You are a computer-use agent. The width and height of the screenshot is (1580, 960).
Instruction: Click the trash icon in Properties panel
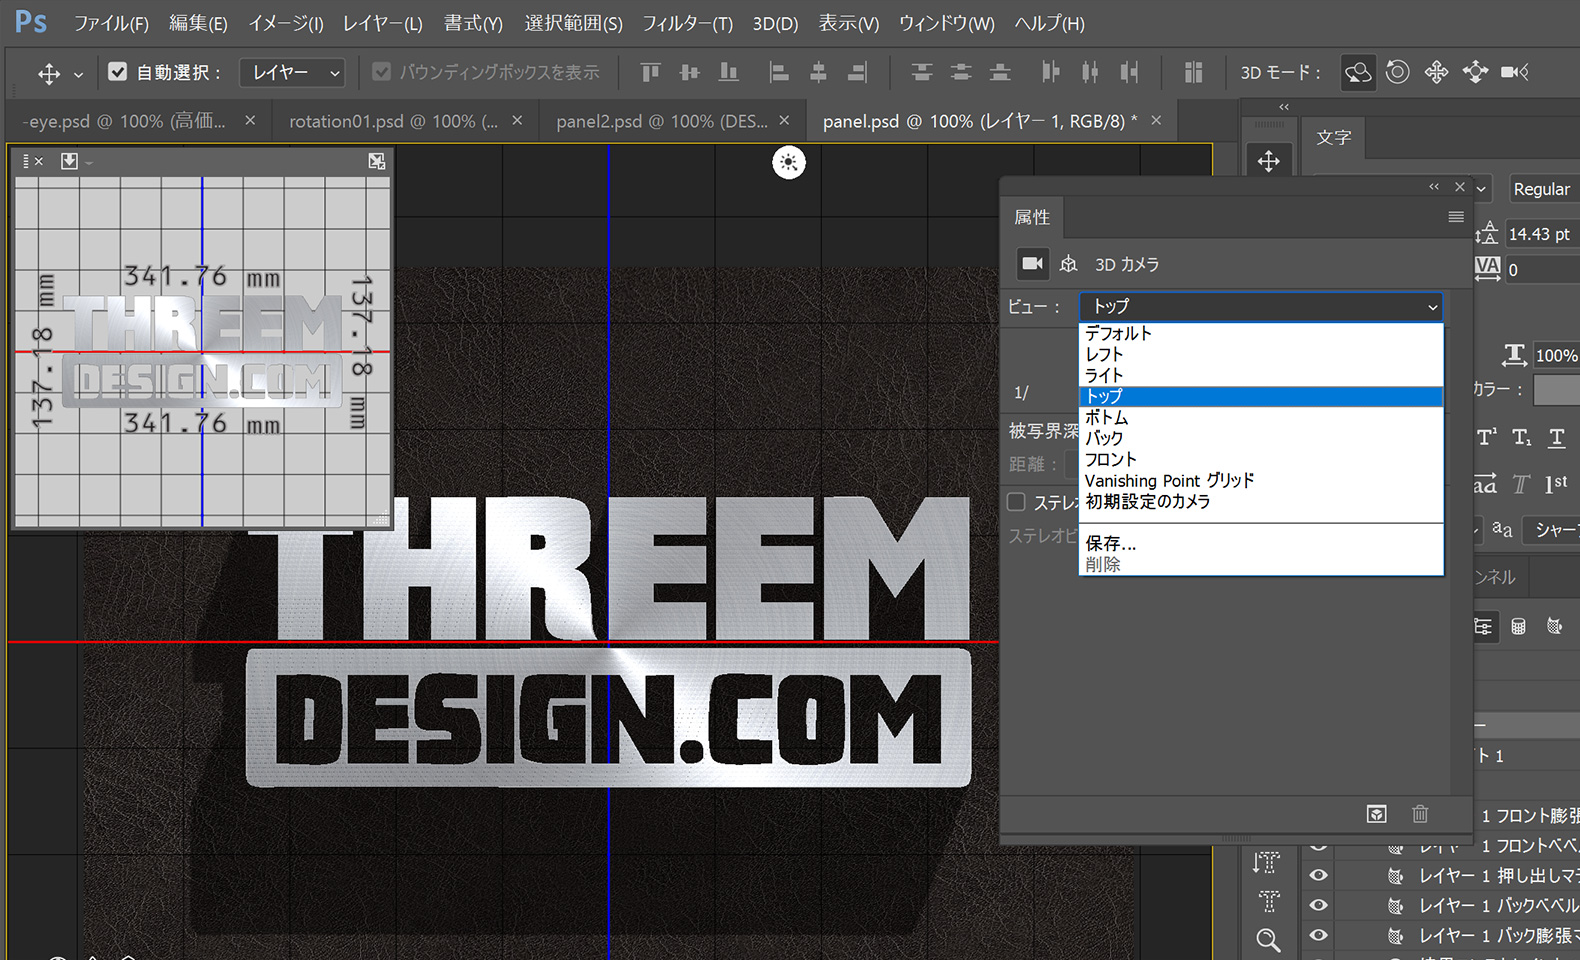click(1420, 814)
